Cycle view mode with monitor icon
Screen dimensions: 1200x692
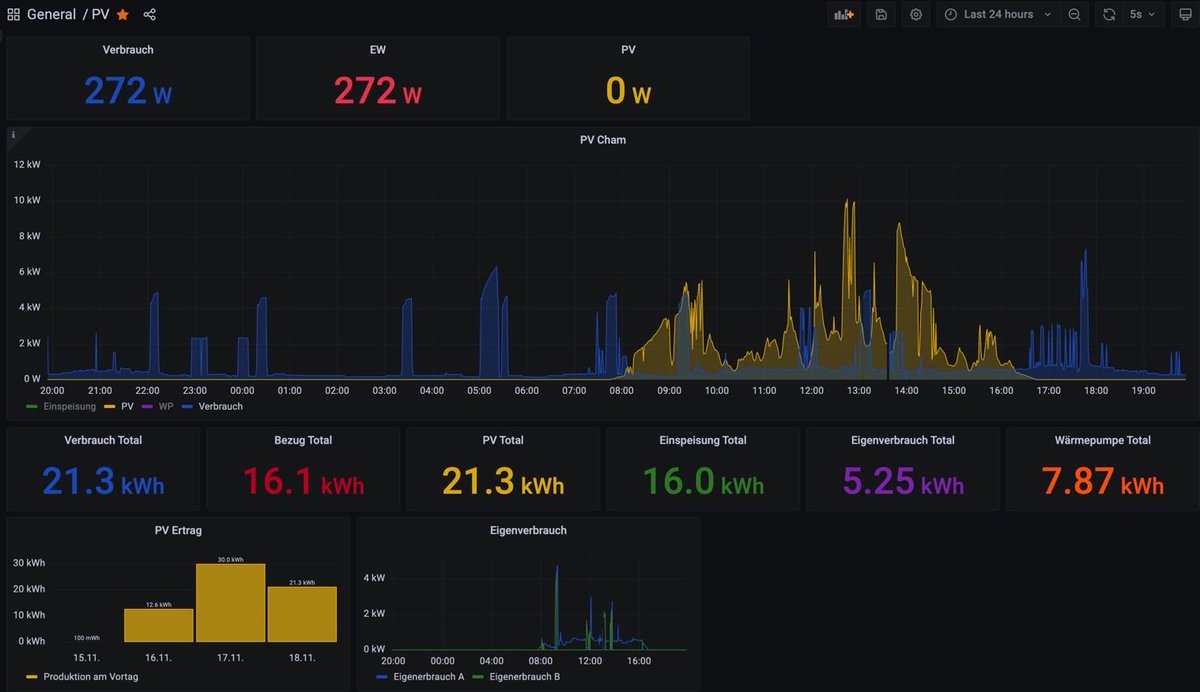(1185, 15)
